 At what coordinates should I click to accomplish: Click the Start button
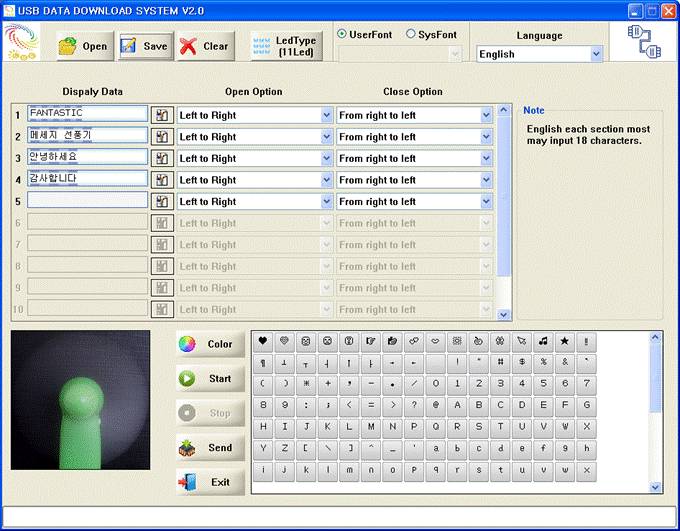tap(211, 379)
